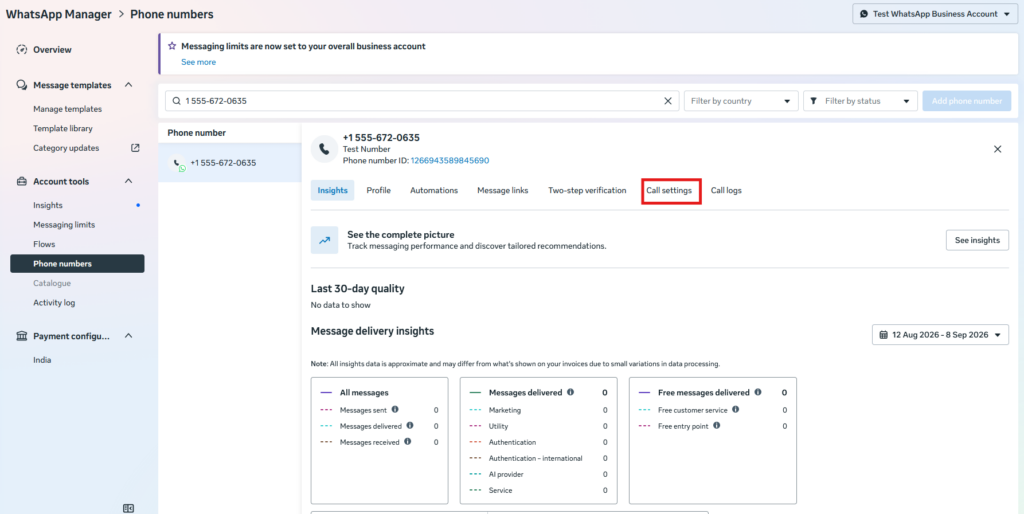Select +1 555-672-0635 row in list
Viewport: 1024px width, 514px height.
coord(229,163)
